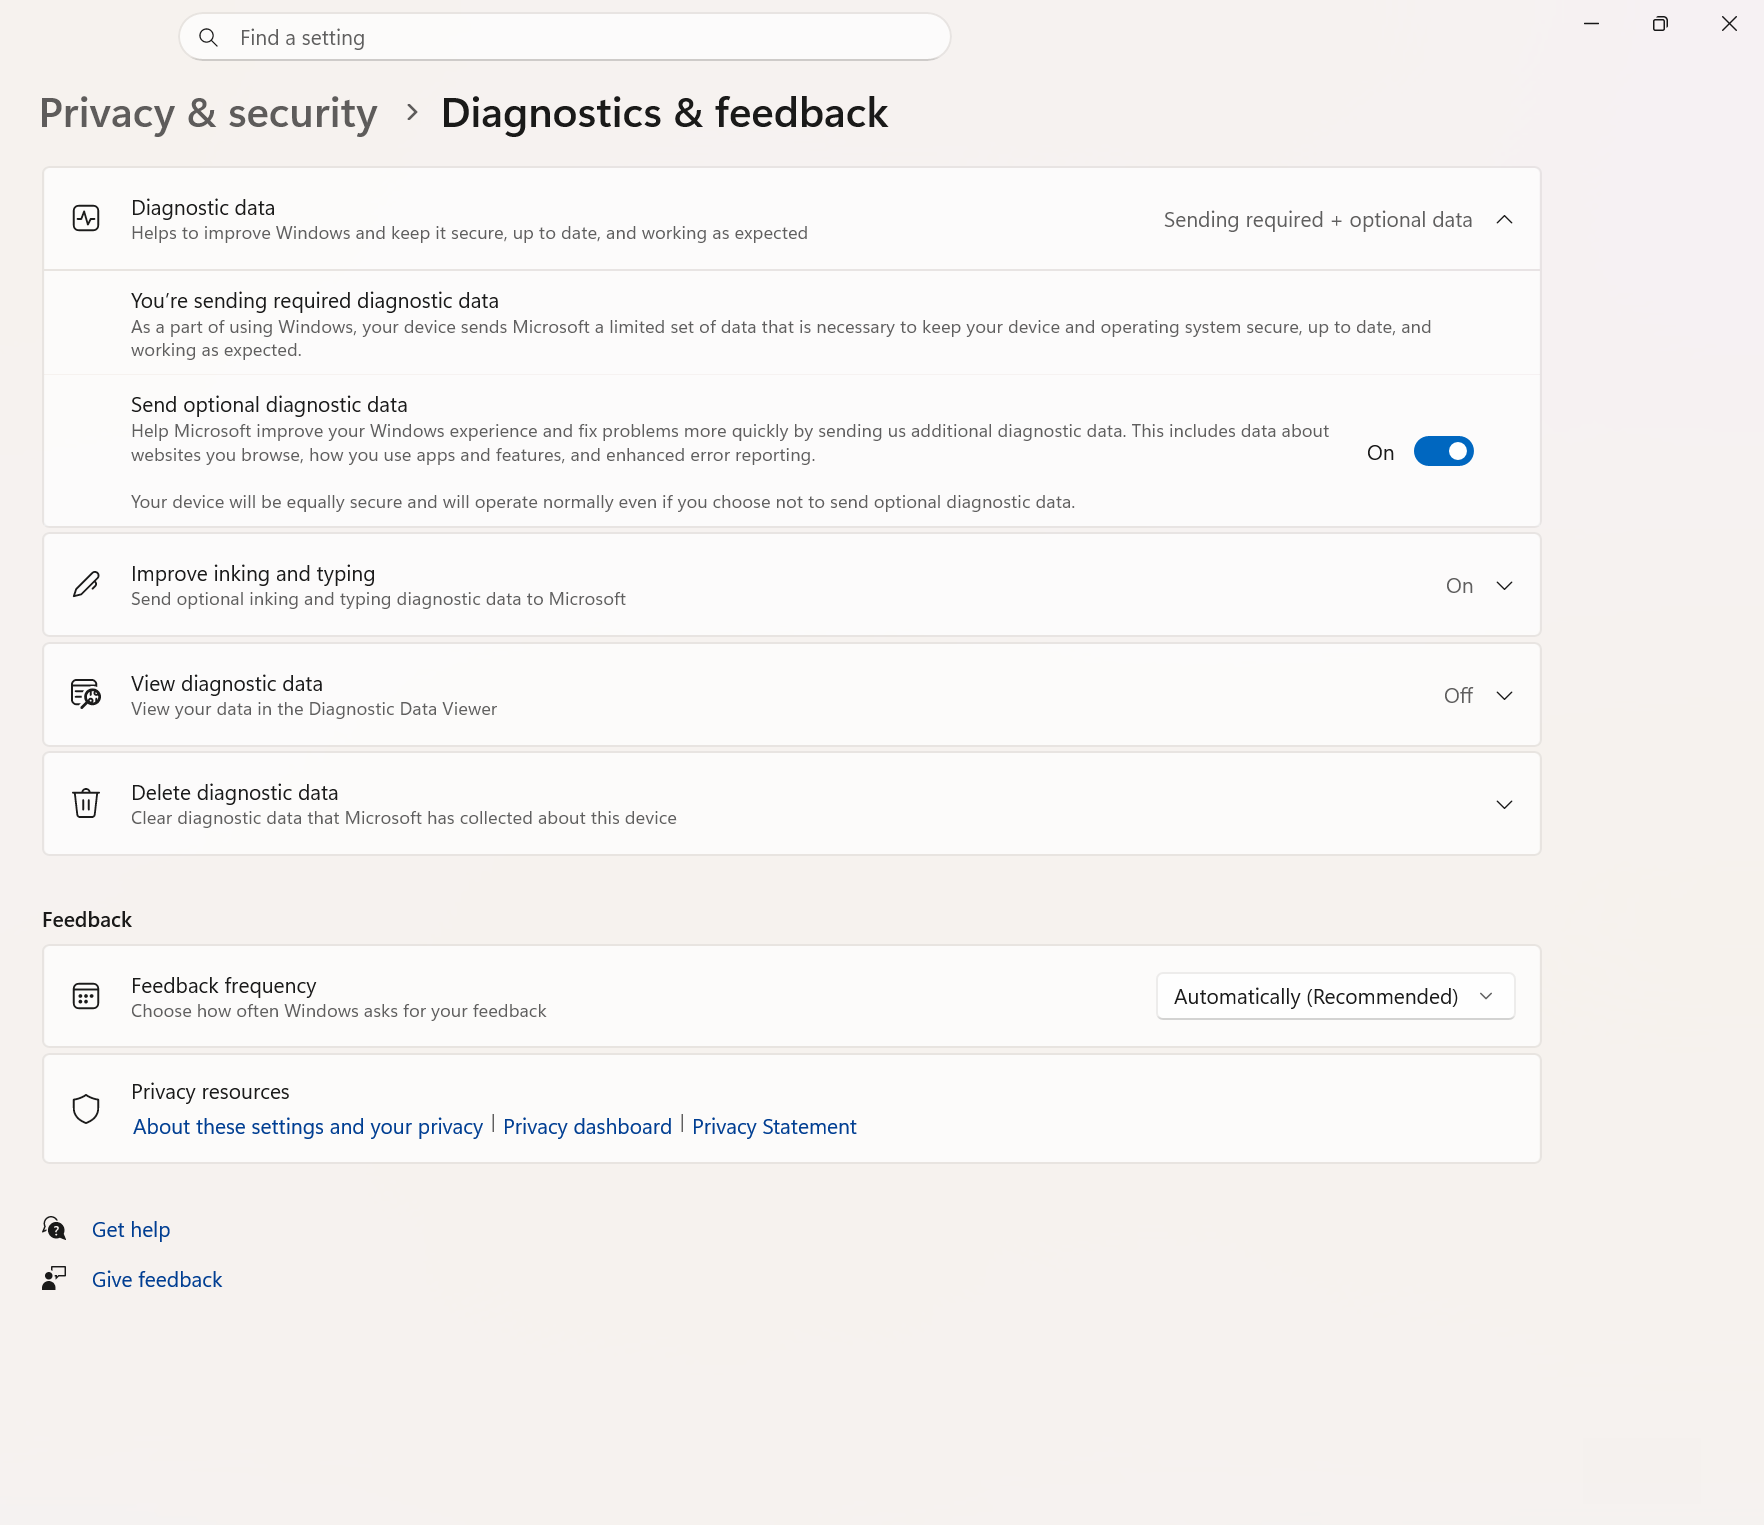The image size is (1764, 1525).
Task: Click the Feedback frequency calendar icon
Action: (x=86, y=996)
